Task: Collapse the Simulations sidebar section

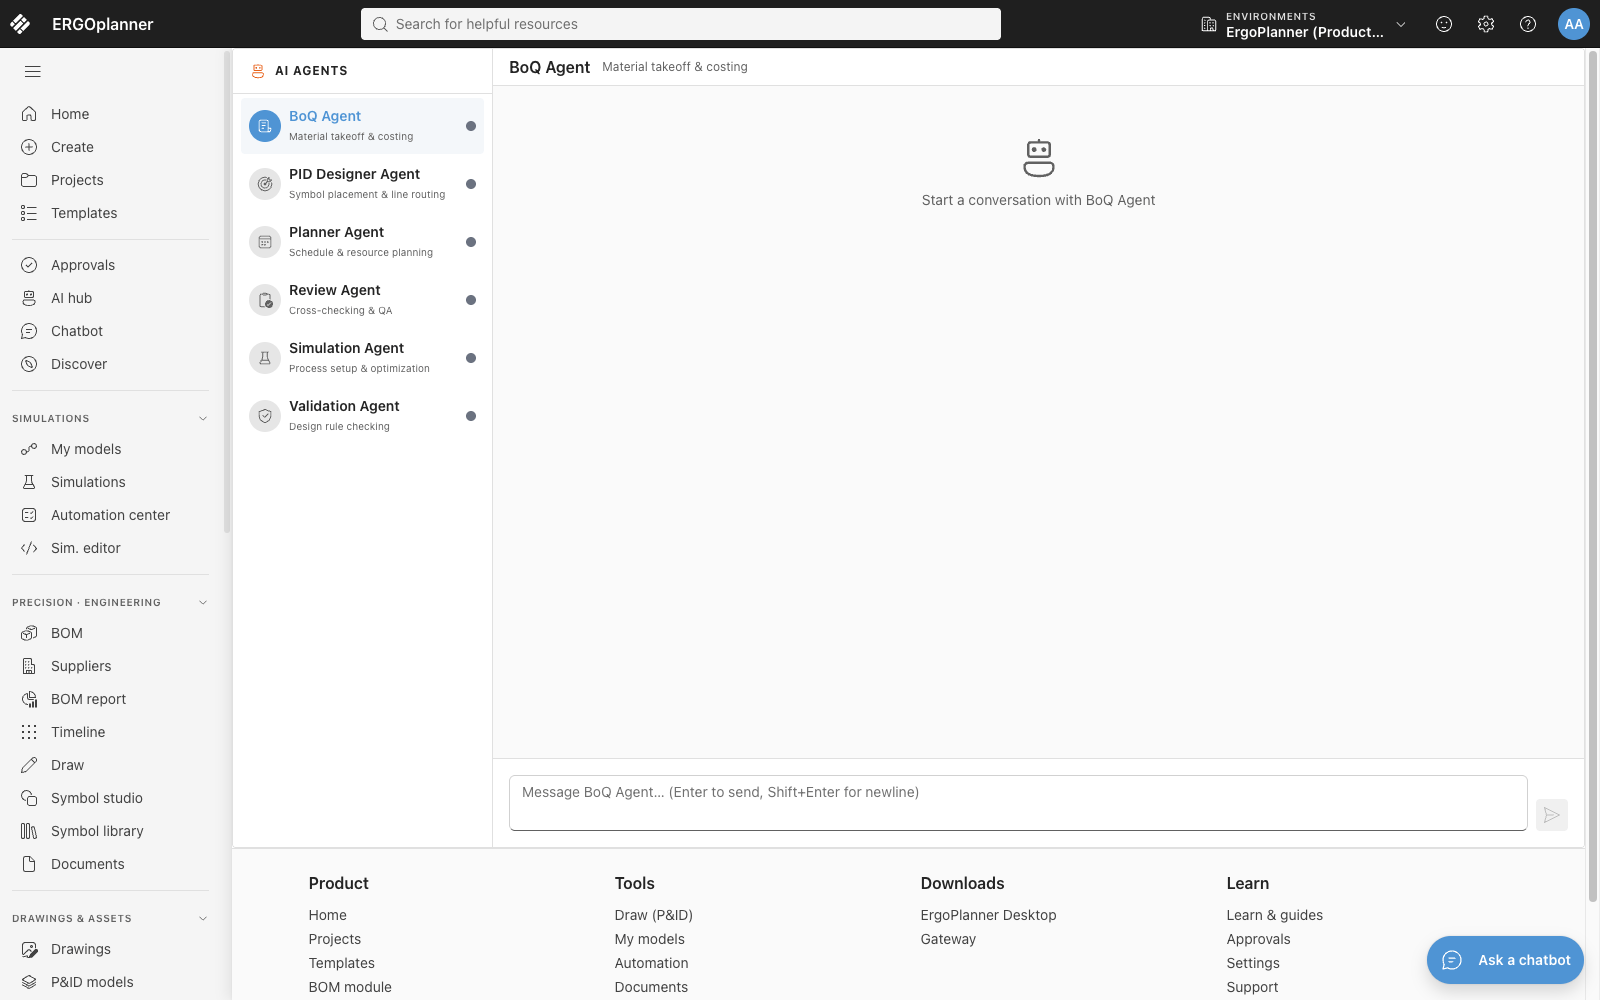Action: [203, 419]
